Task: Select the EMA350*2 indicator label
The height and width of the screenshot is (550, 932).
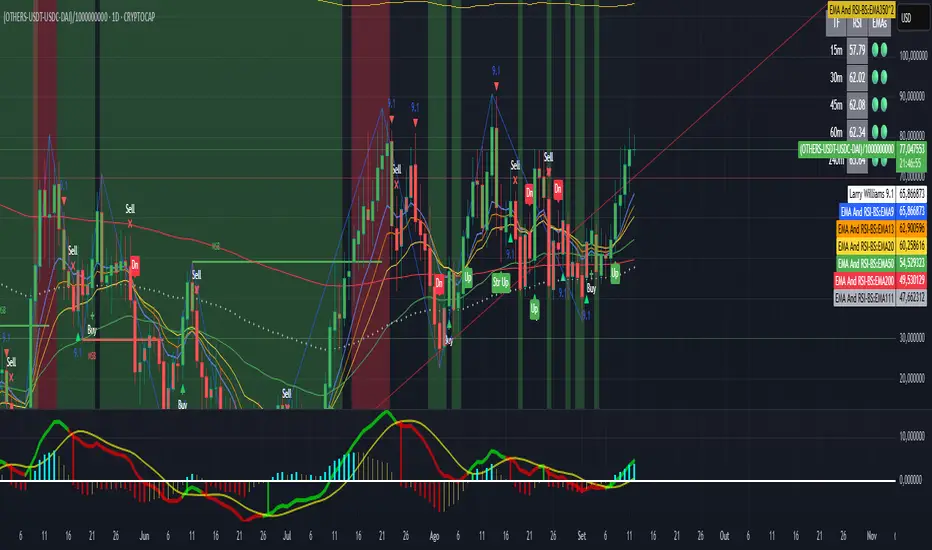Action: pyautogui.click(x=861, y=10)
